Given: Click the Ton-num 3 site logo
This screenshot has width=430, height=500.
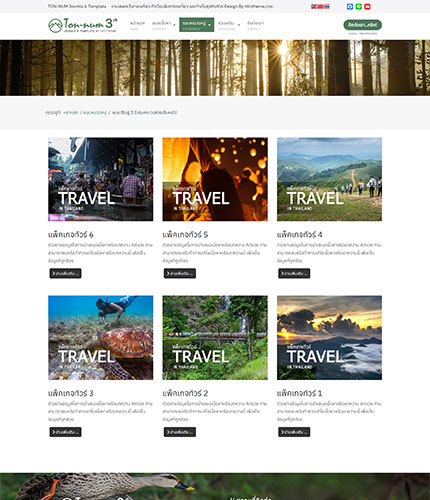Looking at the screenshot, I should click(83, 25).
